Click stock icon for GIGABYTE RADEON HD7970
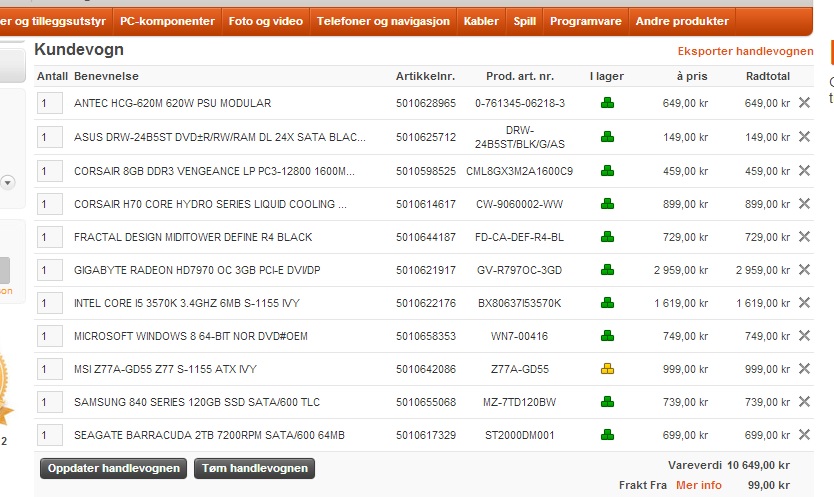Image resolution: width=834 pixels, height=497 pixels. click(607, 270)
